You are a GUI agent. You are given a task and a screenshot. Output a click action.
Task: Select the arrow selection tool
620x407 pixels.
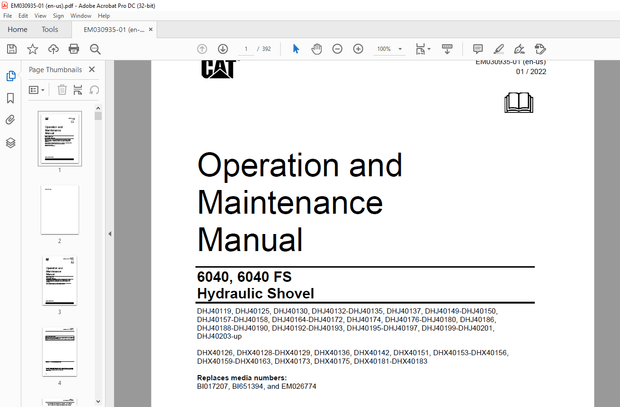point(296,49)
